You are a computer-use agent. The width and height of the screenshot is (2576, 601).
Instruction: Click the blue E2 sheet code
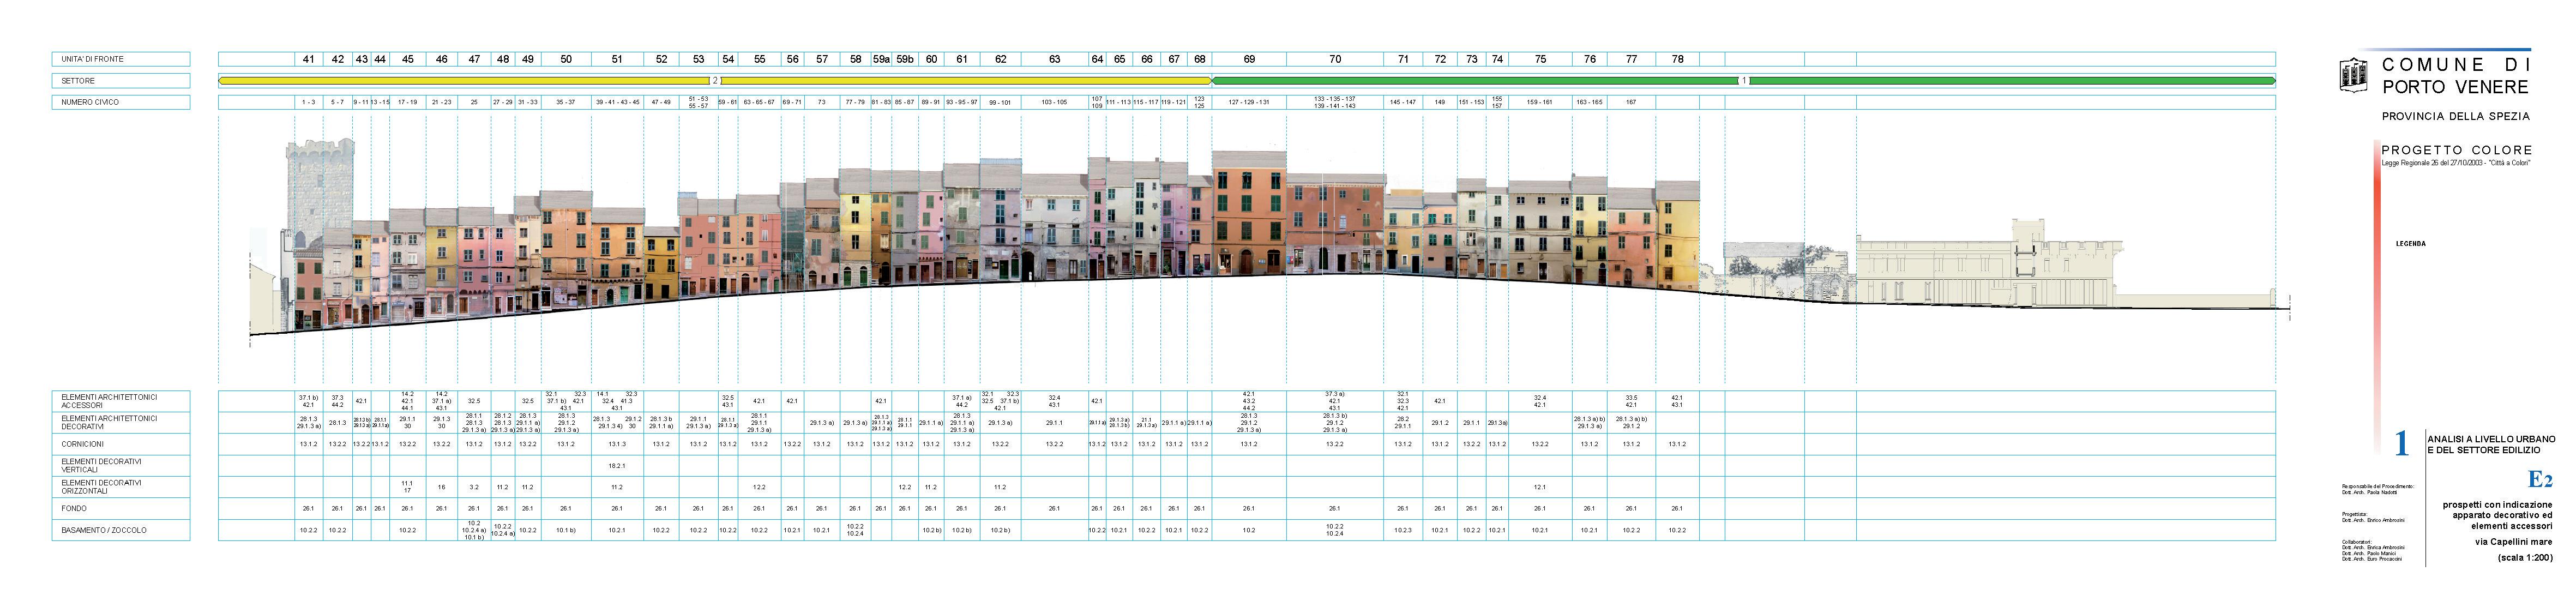point(2540,479)
